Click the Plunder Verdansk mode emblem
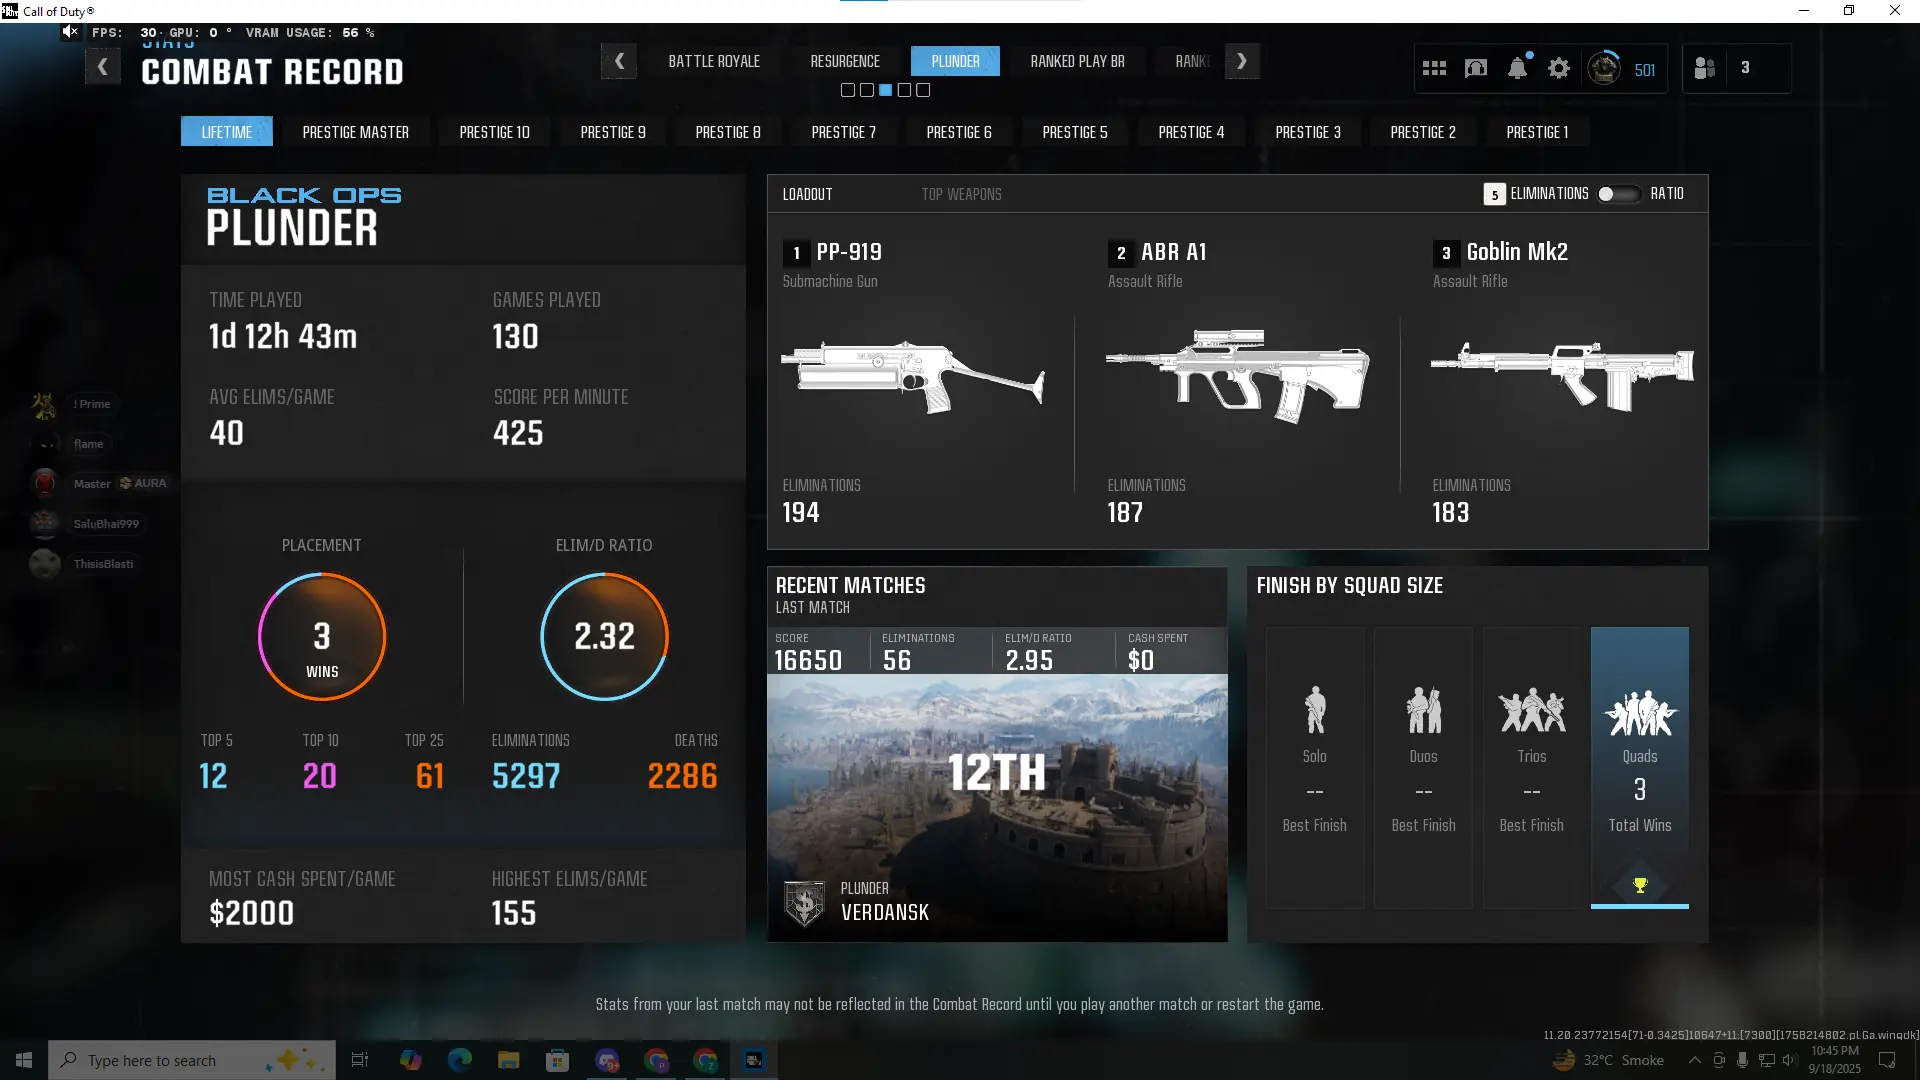 click(804, 903)
